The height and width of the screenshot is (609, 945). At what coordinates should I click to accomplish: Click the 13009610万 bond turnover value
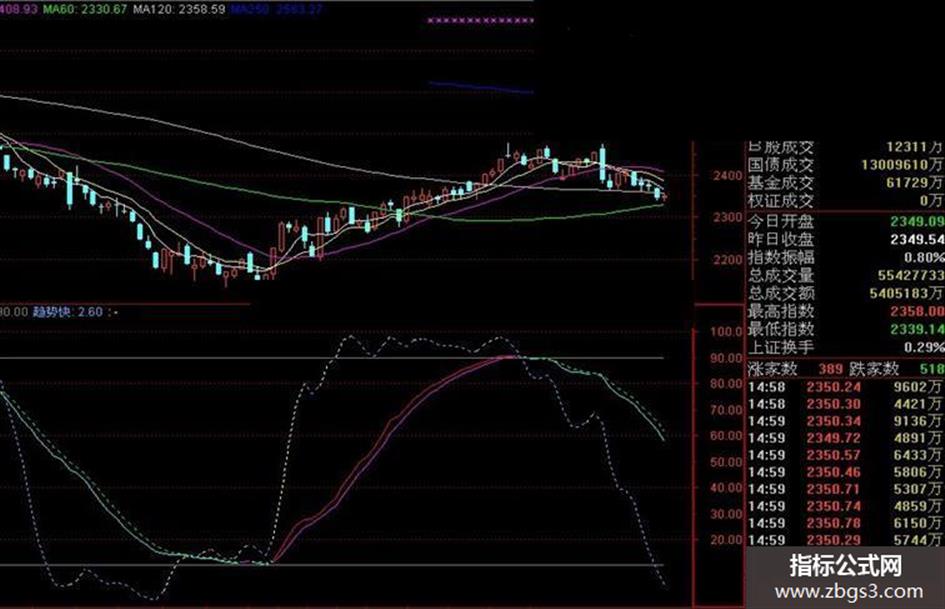[902, 164]
